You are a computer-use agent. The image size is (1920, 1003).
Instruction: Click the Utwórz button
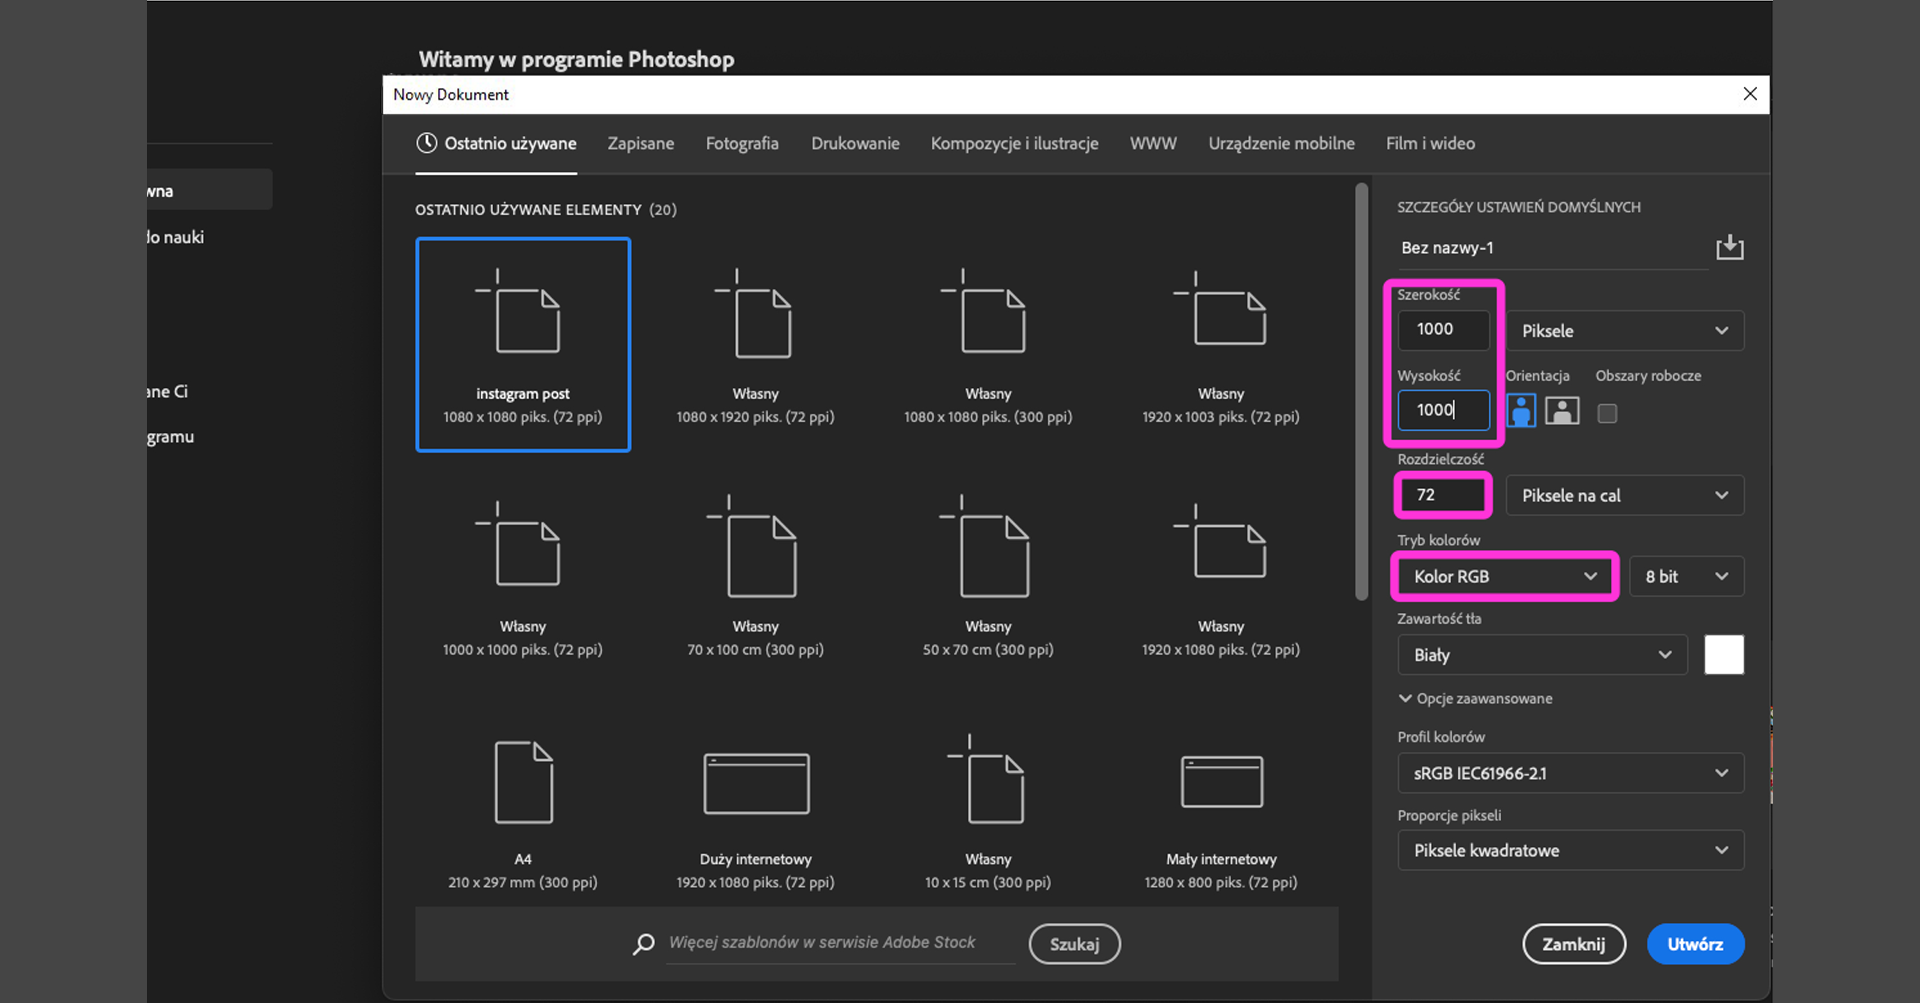(1695, 944)
